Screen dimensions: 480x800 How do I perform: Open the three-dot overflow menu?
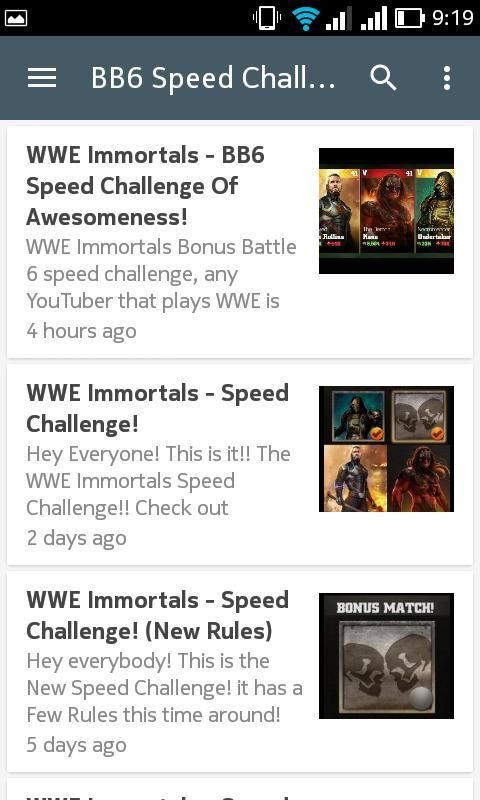447,78
